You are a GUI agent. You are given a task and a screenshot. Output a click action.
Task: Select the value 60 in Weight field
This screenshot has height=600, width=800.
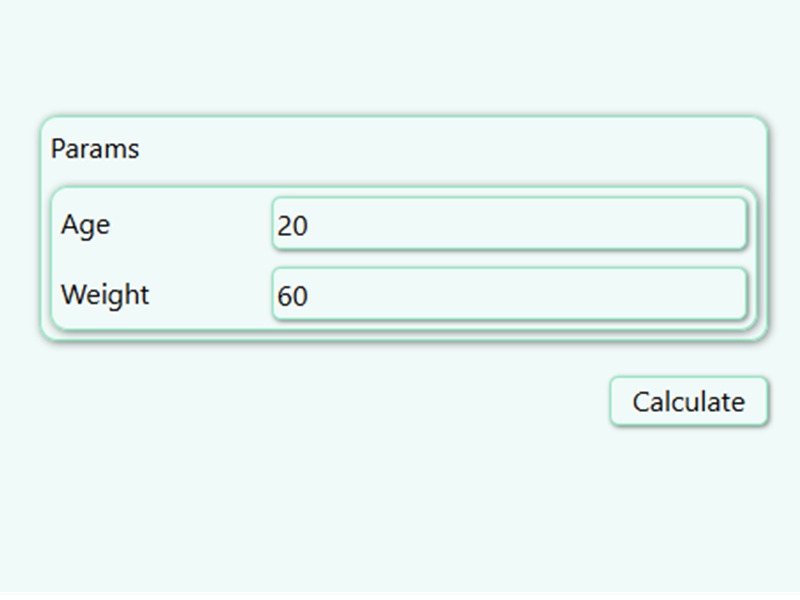point(295,295)
